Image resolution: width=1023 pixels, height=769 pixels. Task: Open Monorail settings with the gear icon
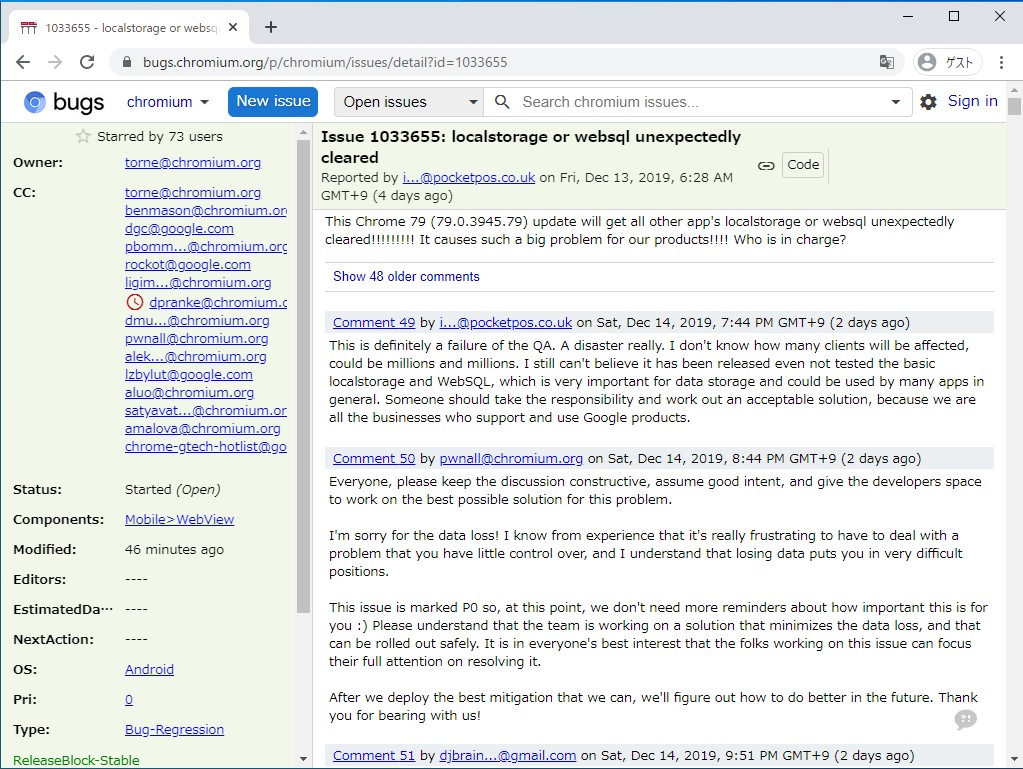(x=928, y=101)
